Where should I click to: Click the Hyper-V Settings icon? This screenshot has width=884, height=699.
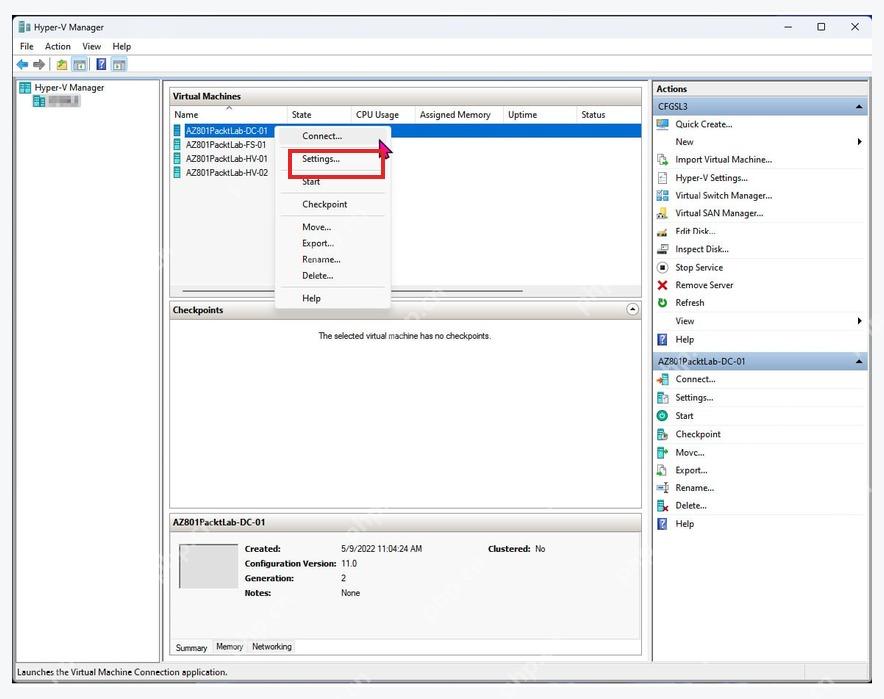click(662, 178)
